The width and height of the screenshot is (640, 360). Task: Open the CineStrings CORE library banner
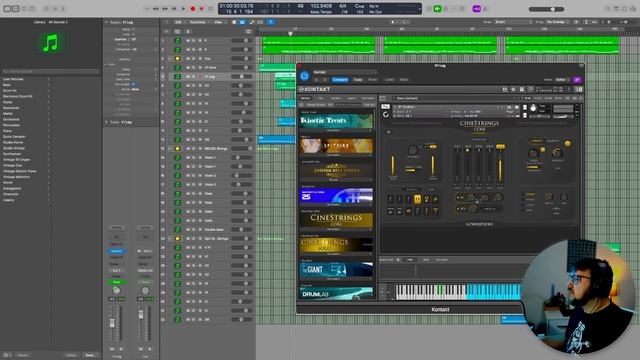pos(336,220)
